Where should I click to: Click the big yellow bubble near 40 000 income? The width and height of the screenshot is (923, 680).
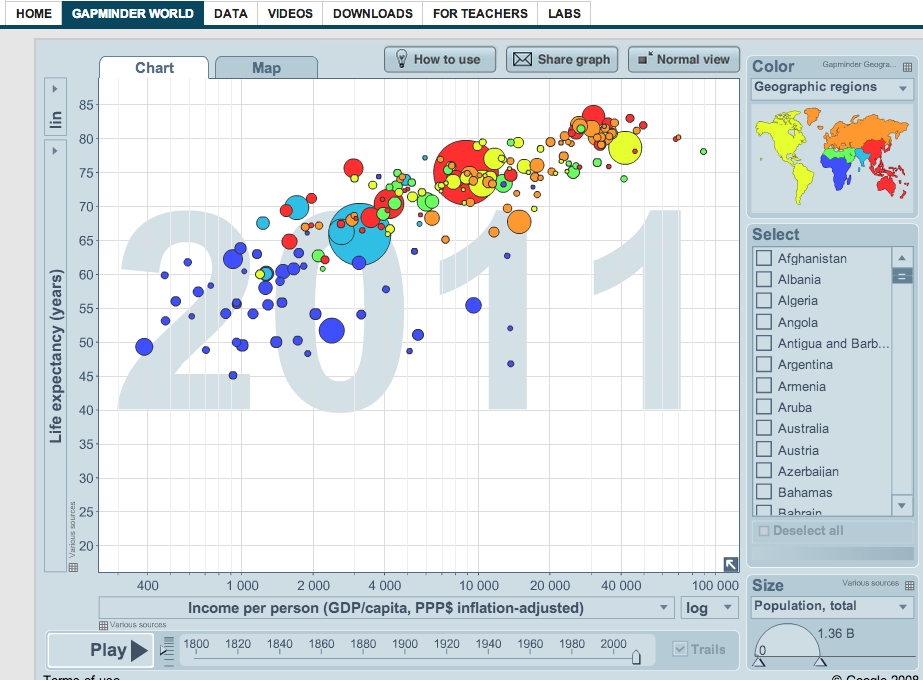[x=625, y=147]
